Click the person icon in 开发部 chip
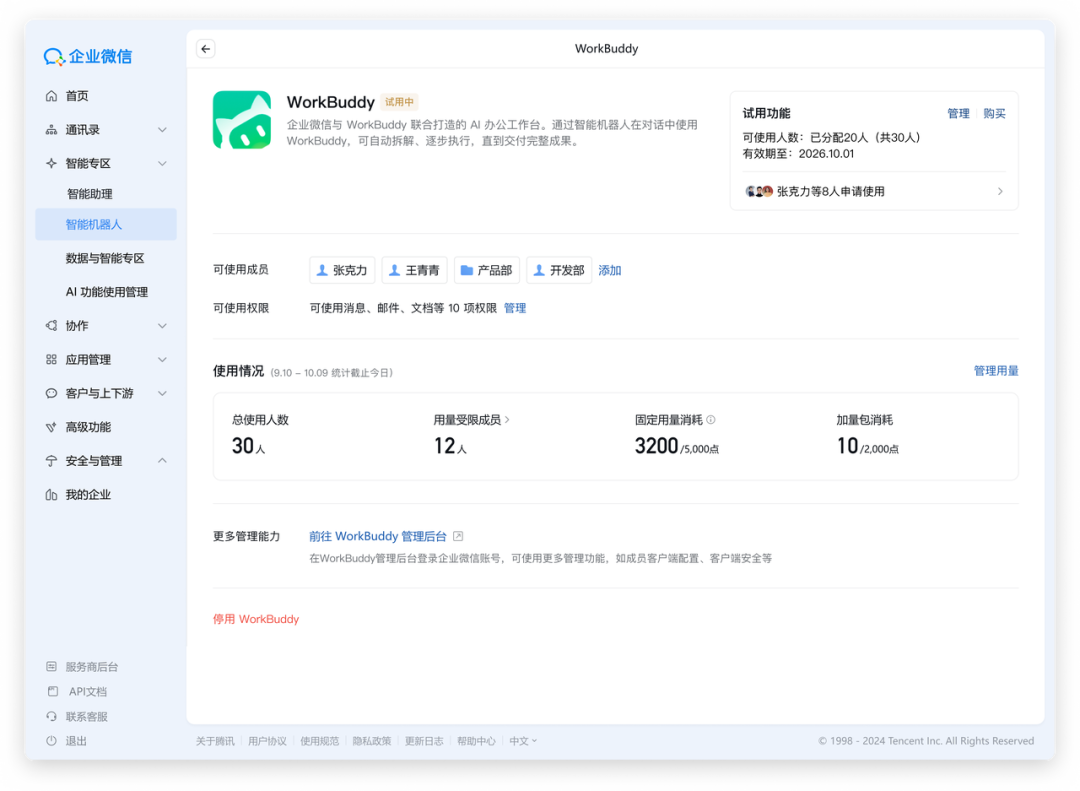The image size is (1080, 791). [x=539, y=270]
